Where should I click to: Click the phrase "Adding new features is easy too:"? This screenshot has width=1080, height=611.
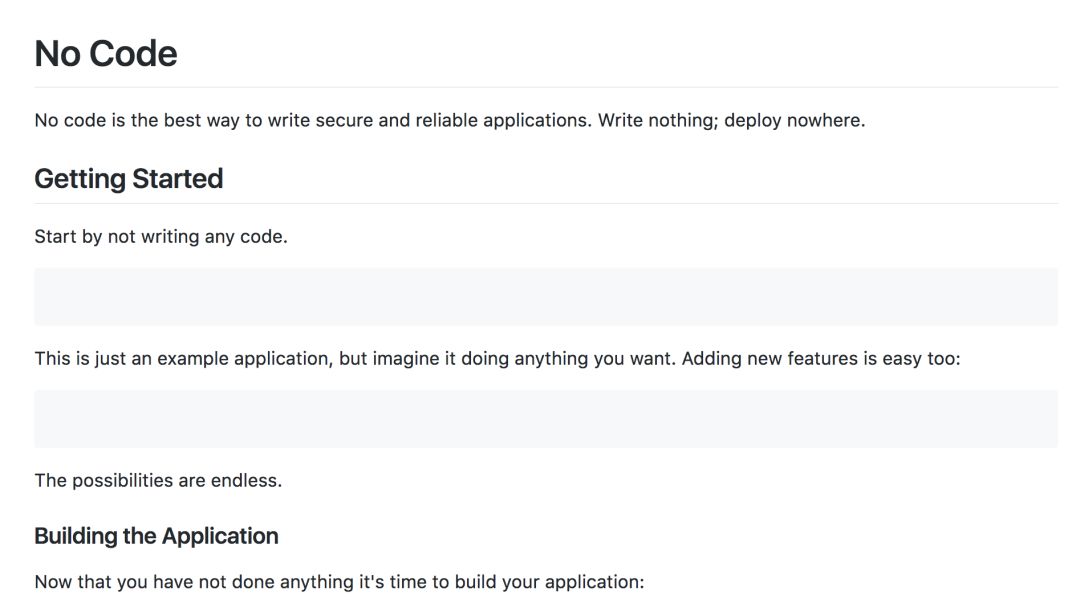pyautogui.click(x=820, y=358)
